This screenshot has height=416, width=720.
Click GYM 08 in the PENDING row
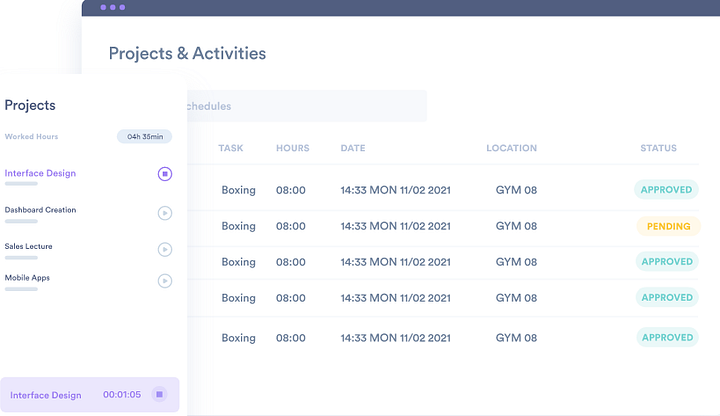point(516,226)
